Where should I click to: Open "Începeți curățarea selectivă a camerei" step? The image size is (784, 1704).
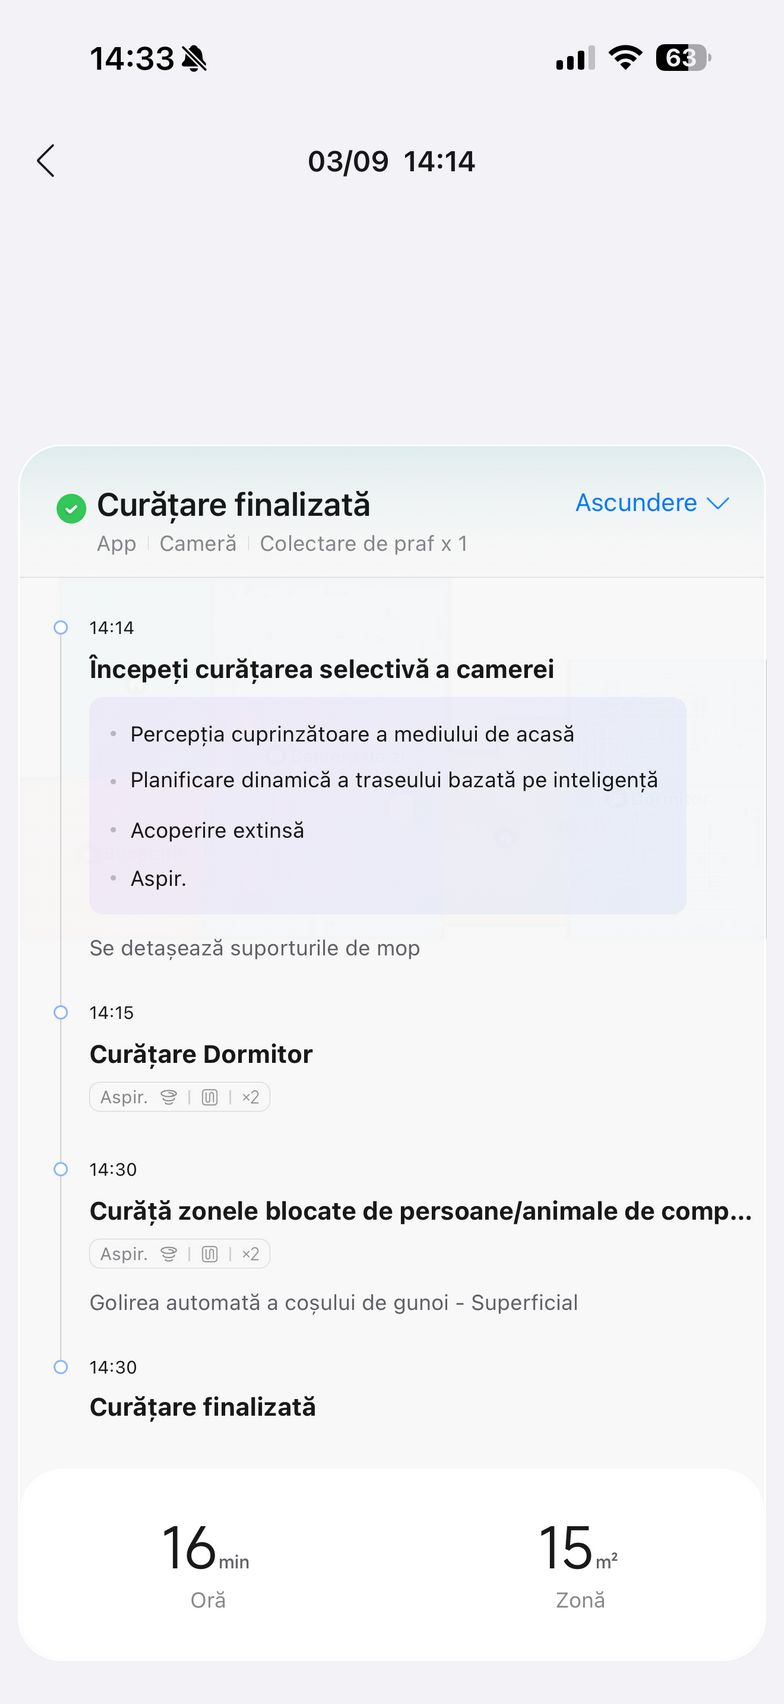pos(321,669)
